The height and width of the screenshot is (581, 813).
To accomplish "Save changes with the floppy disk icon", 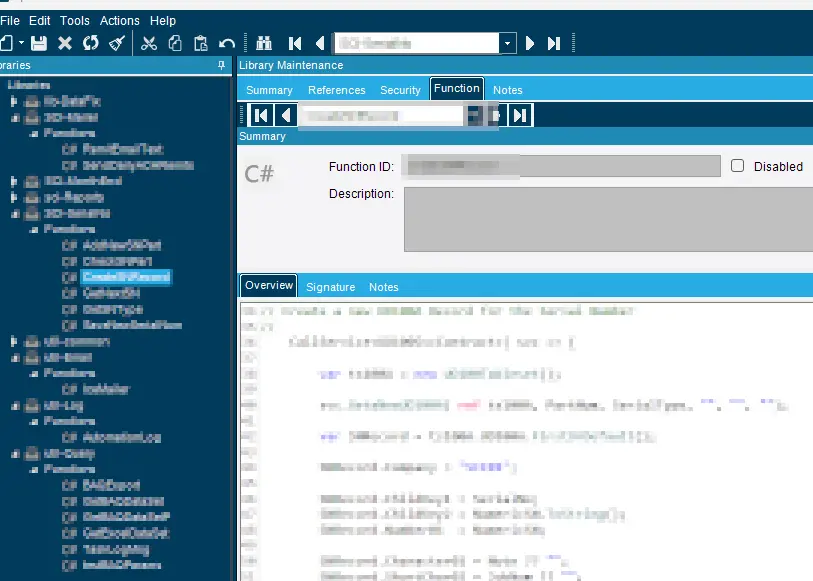I will (x=39, y=43).
